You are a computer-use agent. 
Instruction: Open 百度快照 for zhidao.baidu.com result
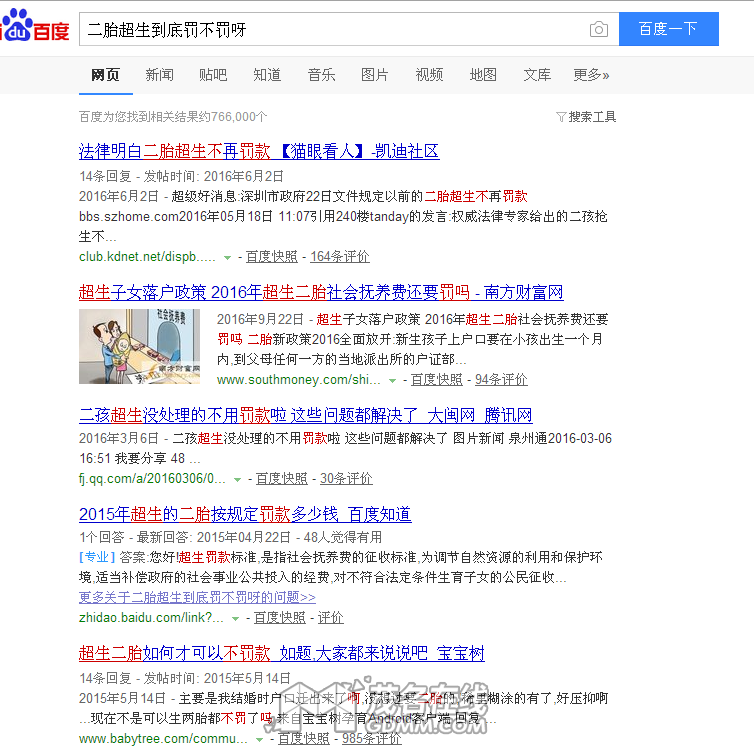pos(279,618)
